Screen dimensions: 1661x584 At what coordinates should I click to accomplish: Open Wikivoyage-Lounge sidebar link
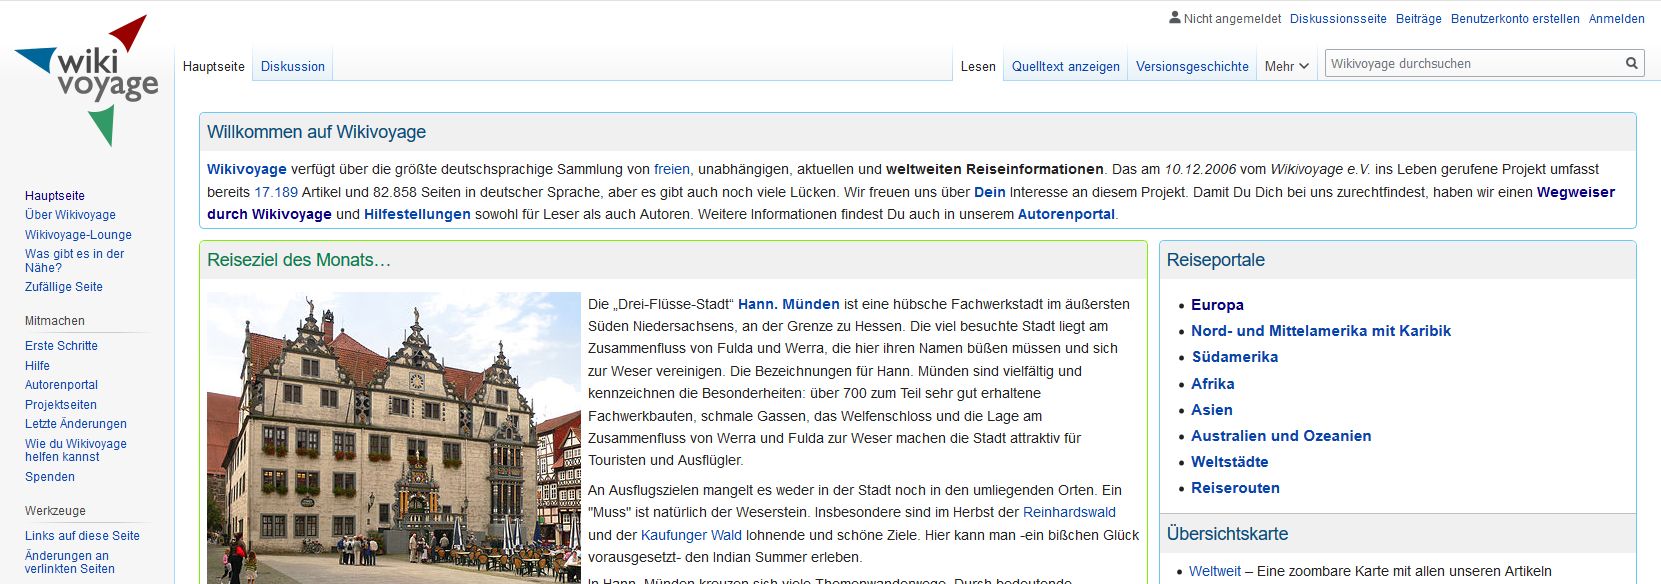coord(78,235)
